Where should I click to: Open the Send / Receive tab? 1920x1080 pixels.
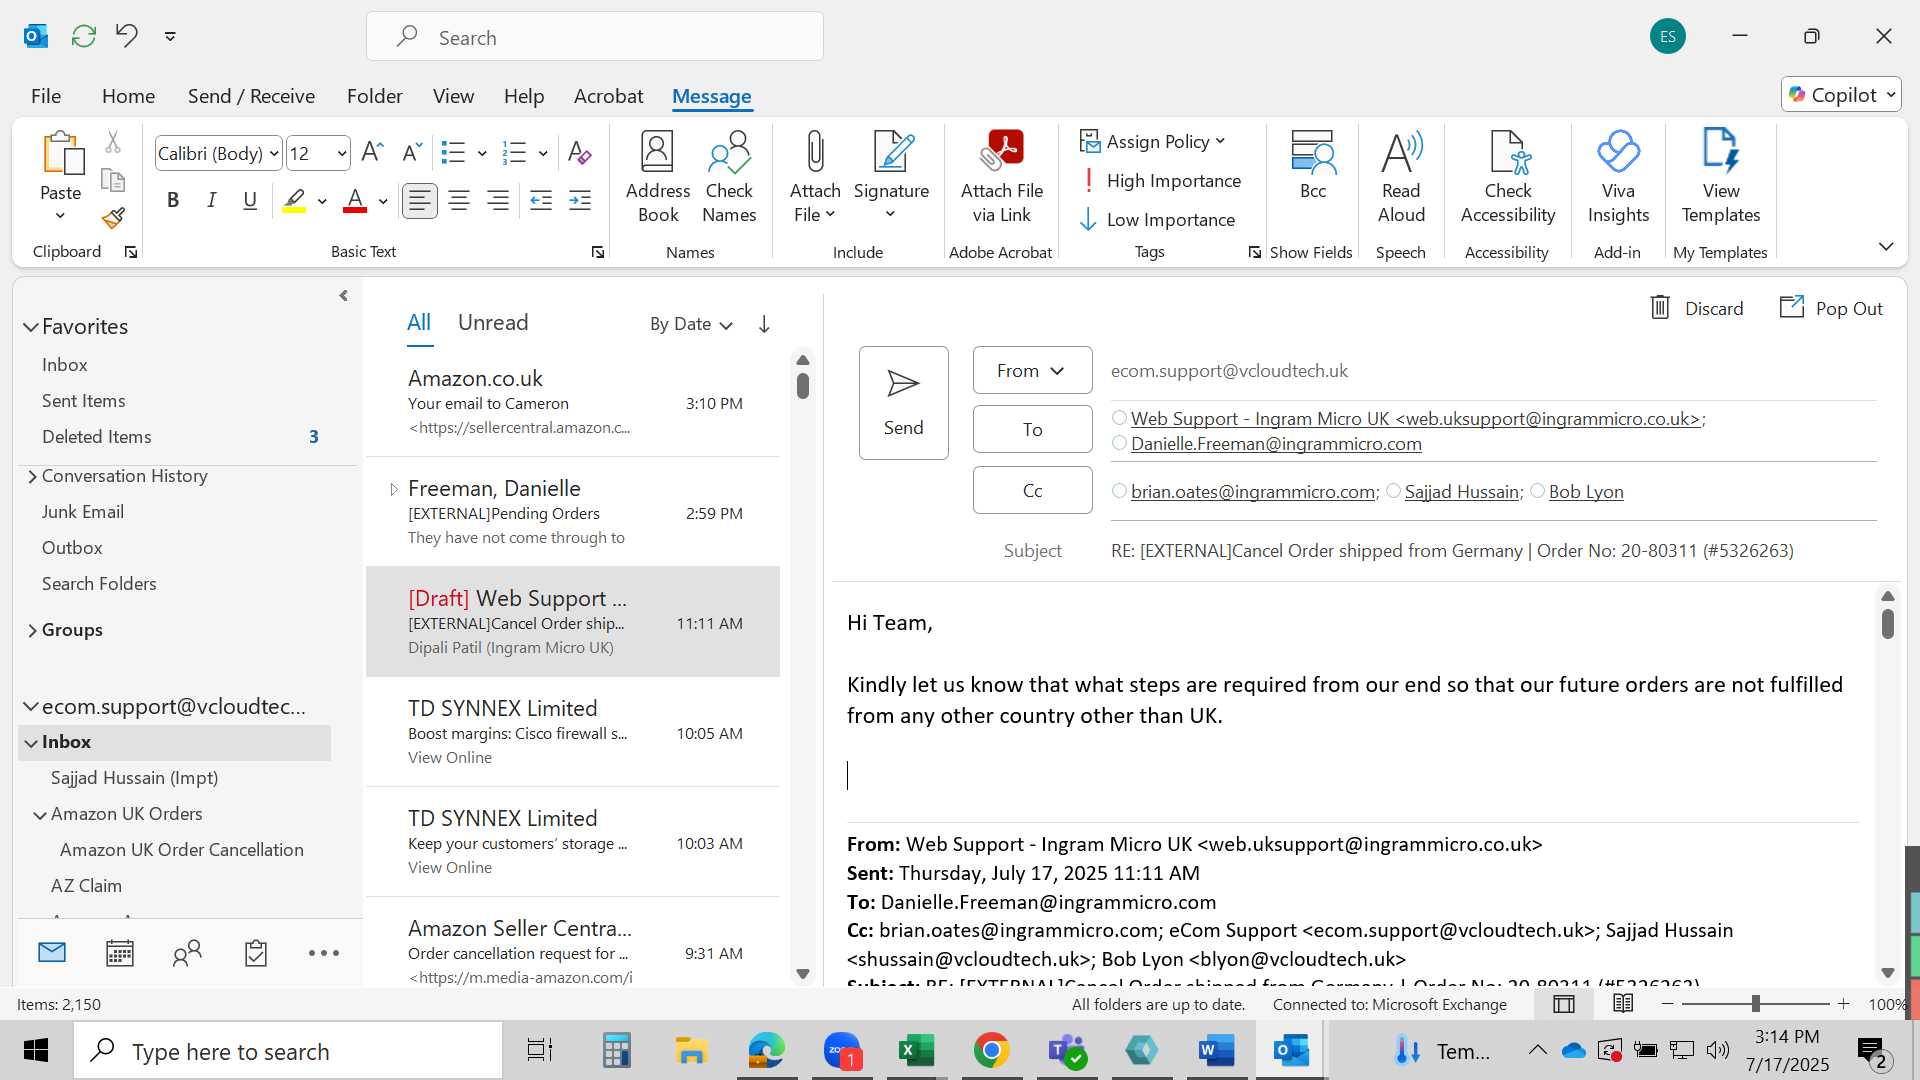[251, 96]
